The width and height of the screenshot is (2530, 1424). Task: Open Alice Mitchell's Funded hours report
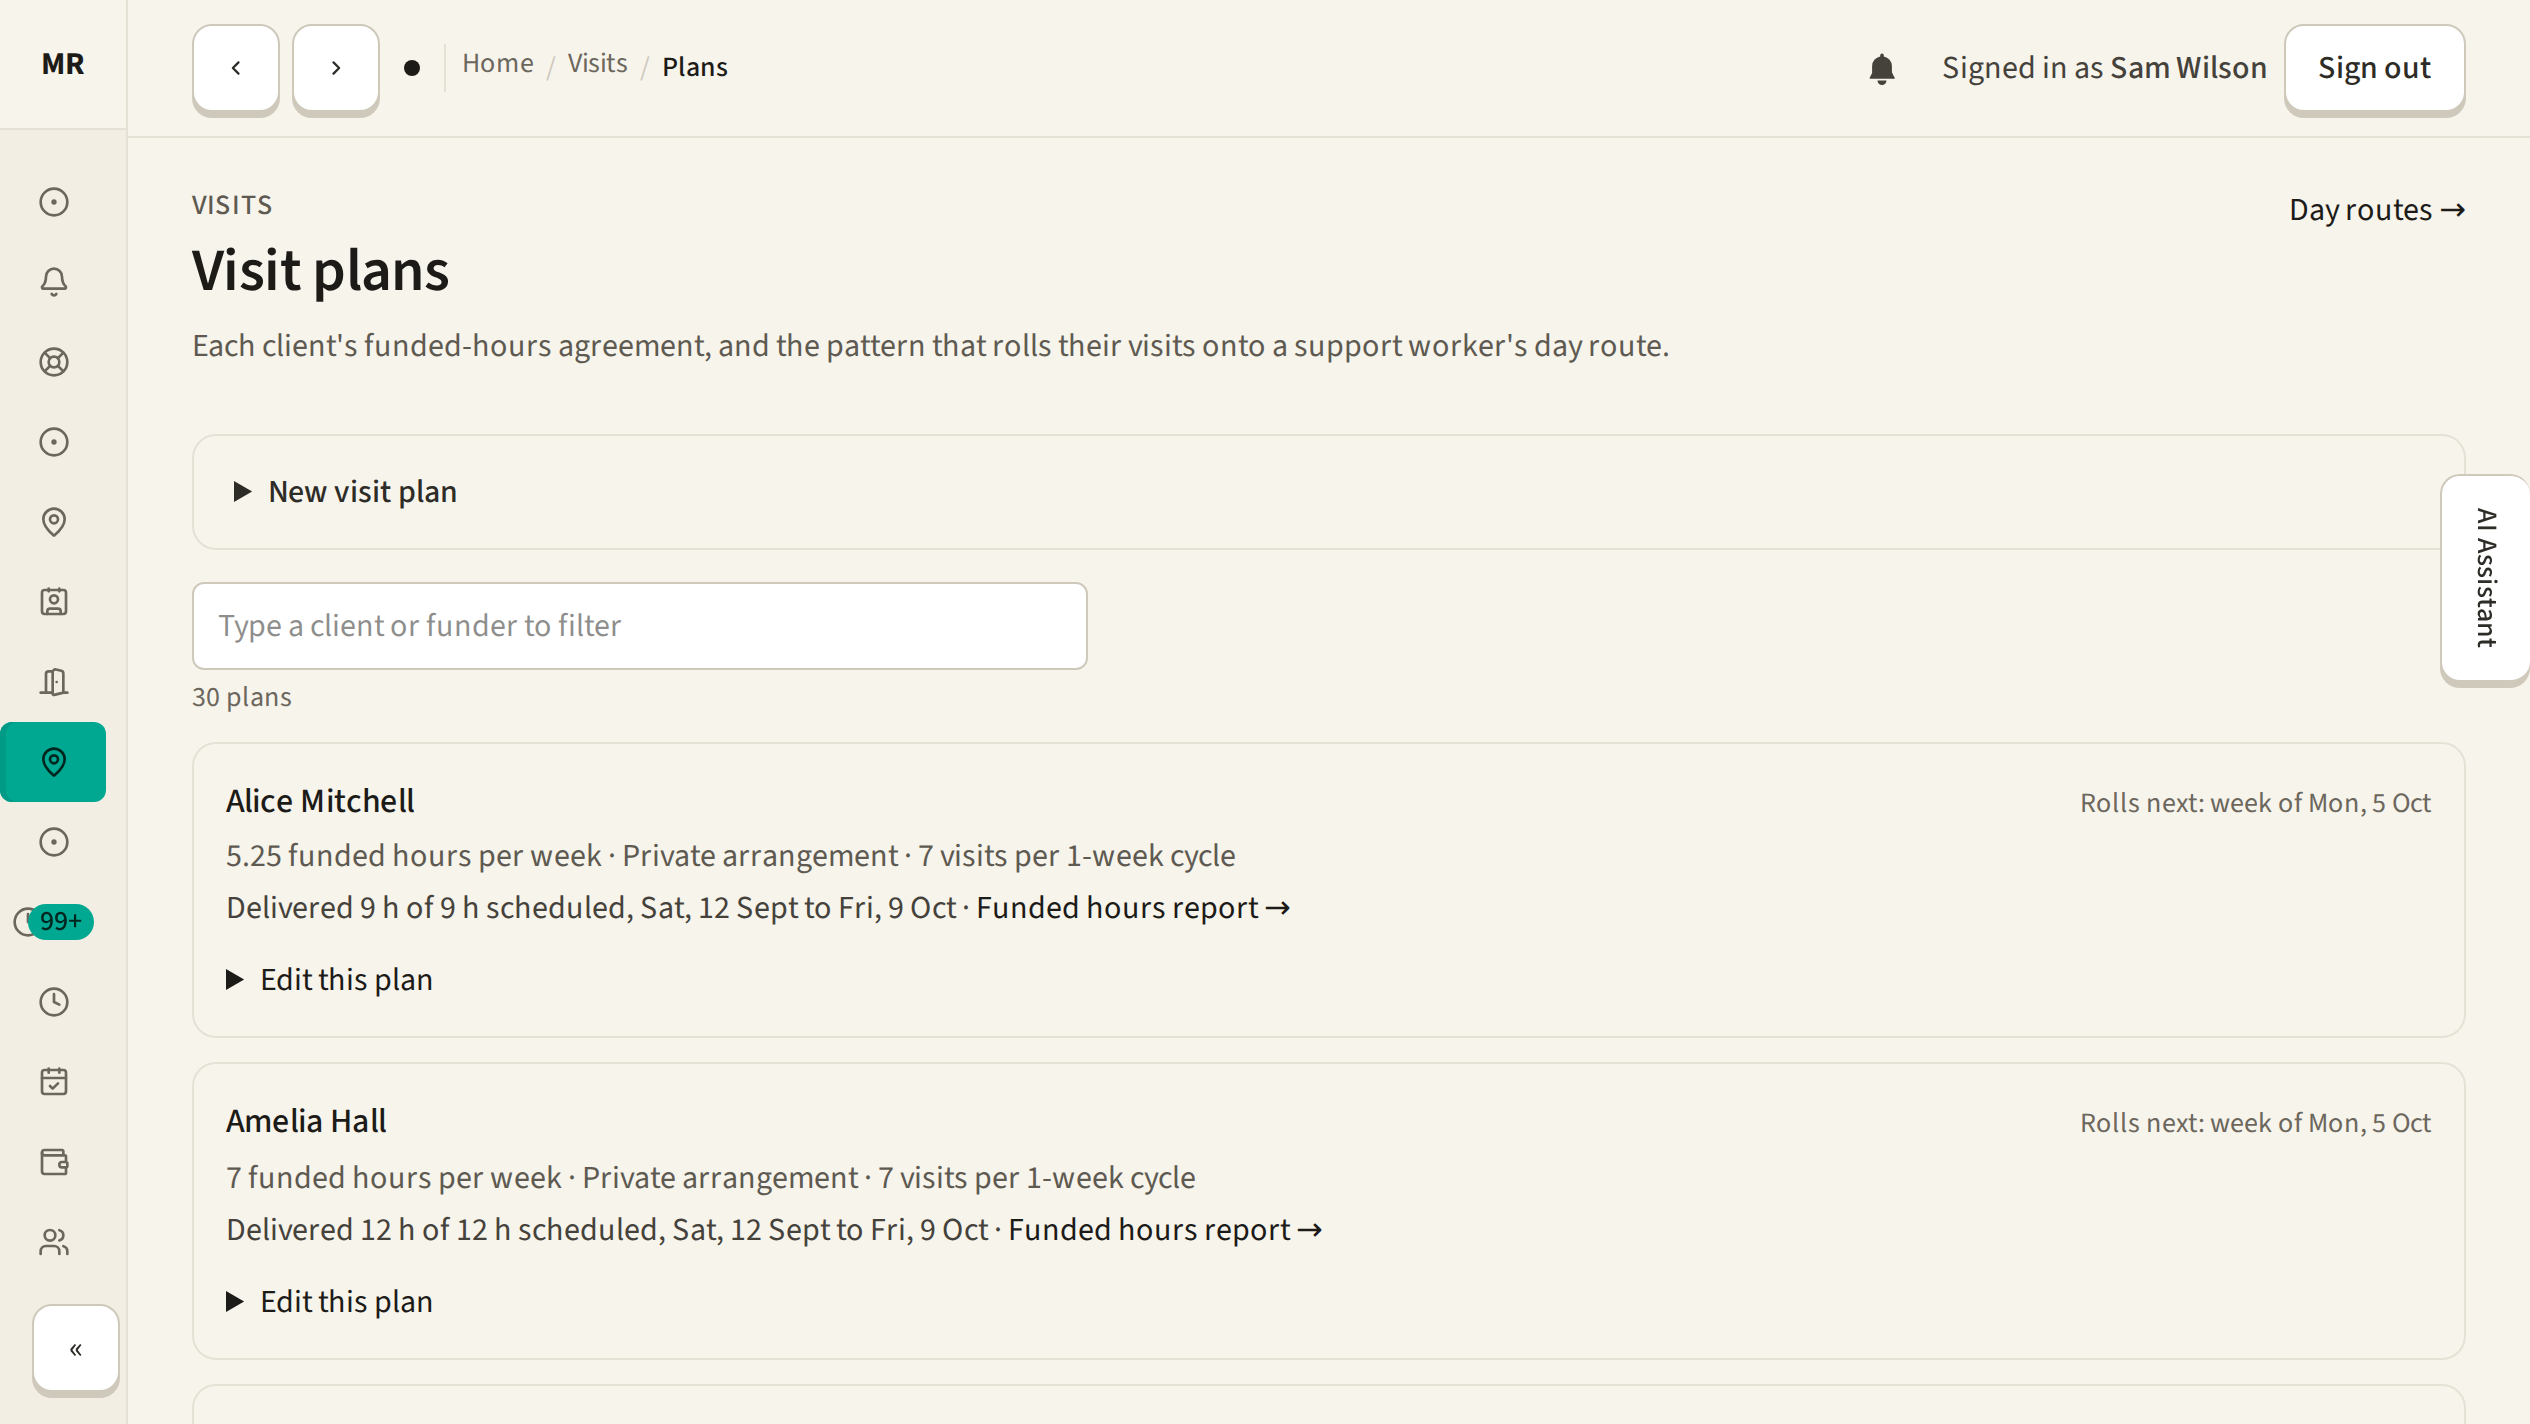pos(1133,908)
